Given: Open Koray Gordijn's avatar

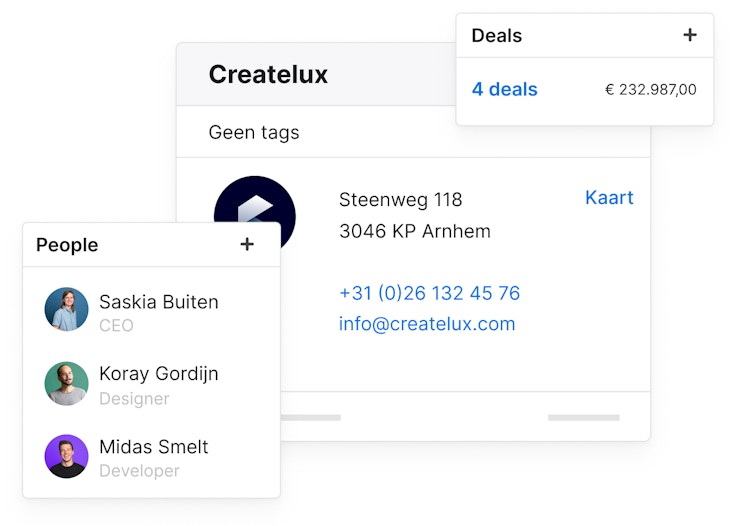Looking at the screenshot, I should (67, 383).
